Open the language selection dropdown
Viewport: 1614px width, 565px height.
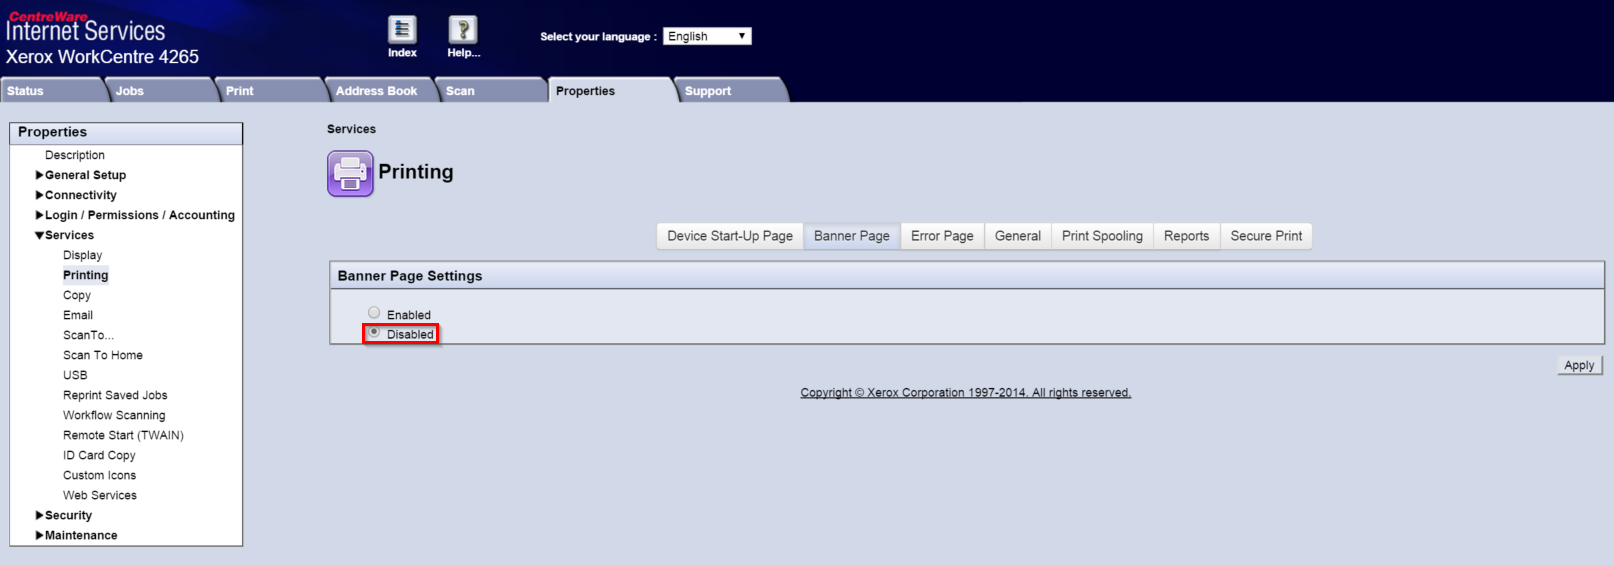pyautogui.click(x=706, y=36)
